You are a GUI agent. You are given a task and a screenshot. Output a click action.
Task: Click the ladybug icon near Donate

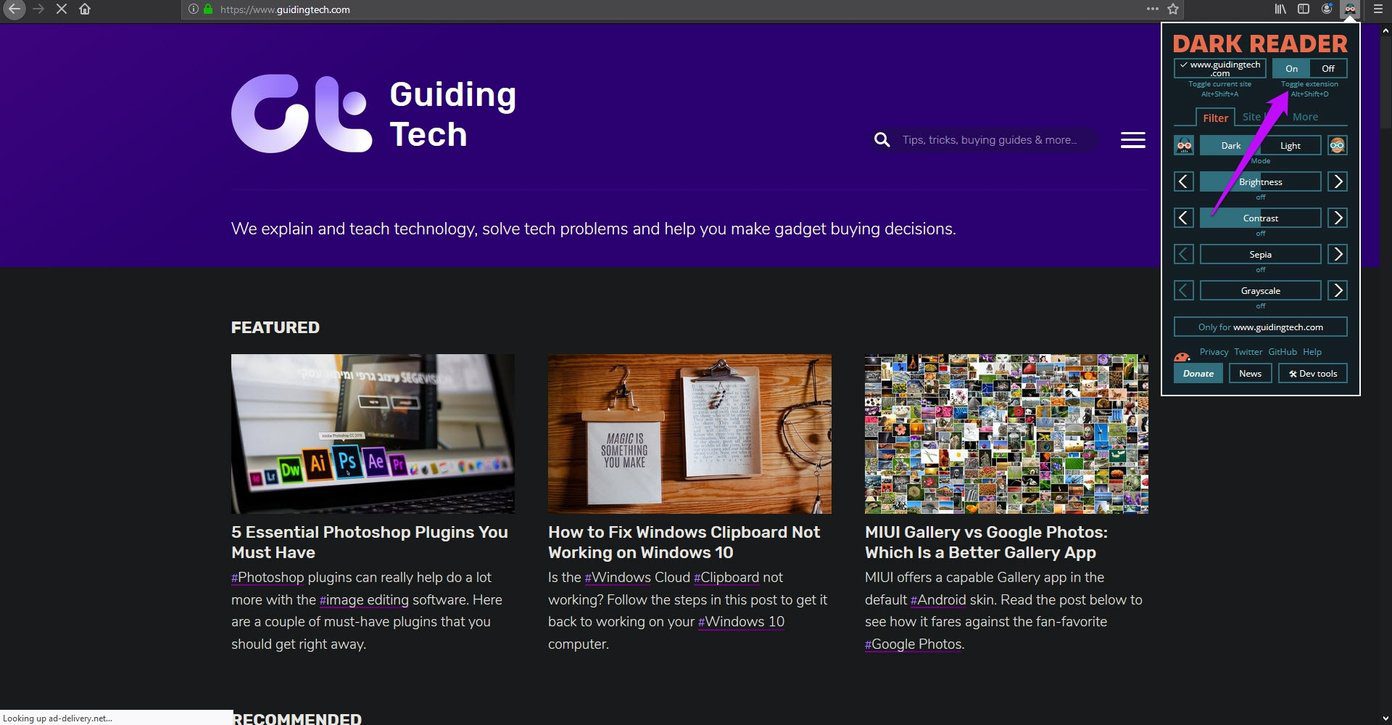coord(1182,355)
